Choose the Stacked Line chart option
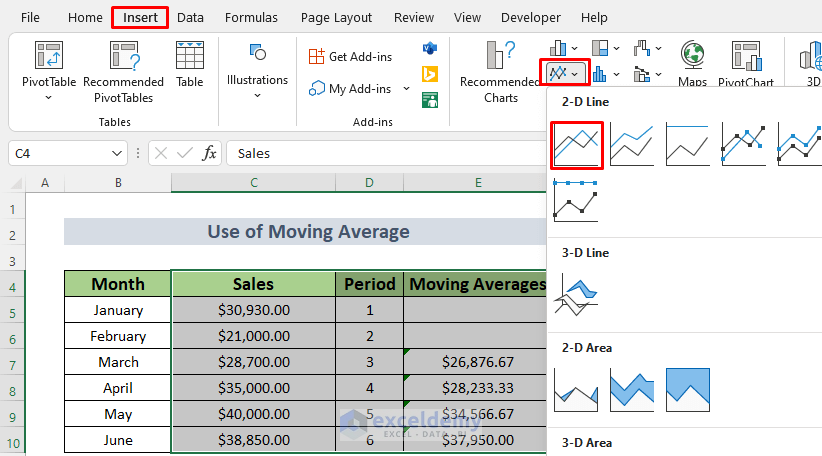 click(631, 145)
